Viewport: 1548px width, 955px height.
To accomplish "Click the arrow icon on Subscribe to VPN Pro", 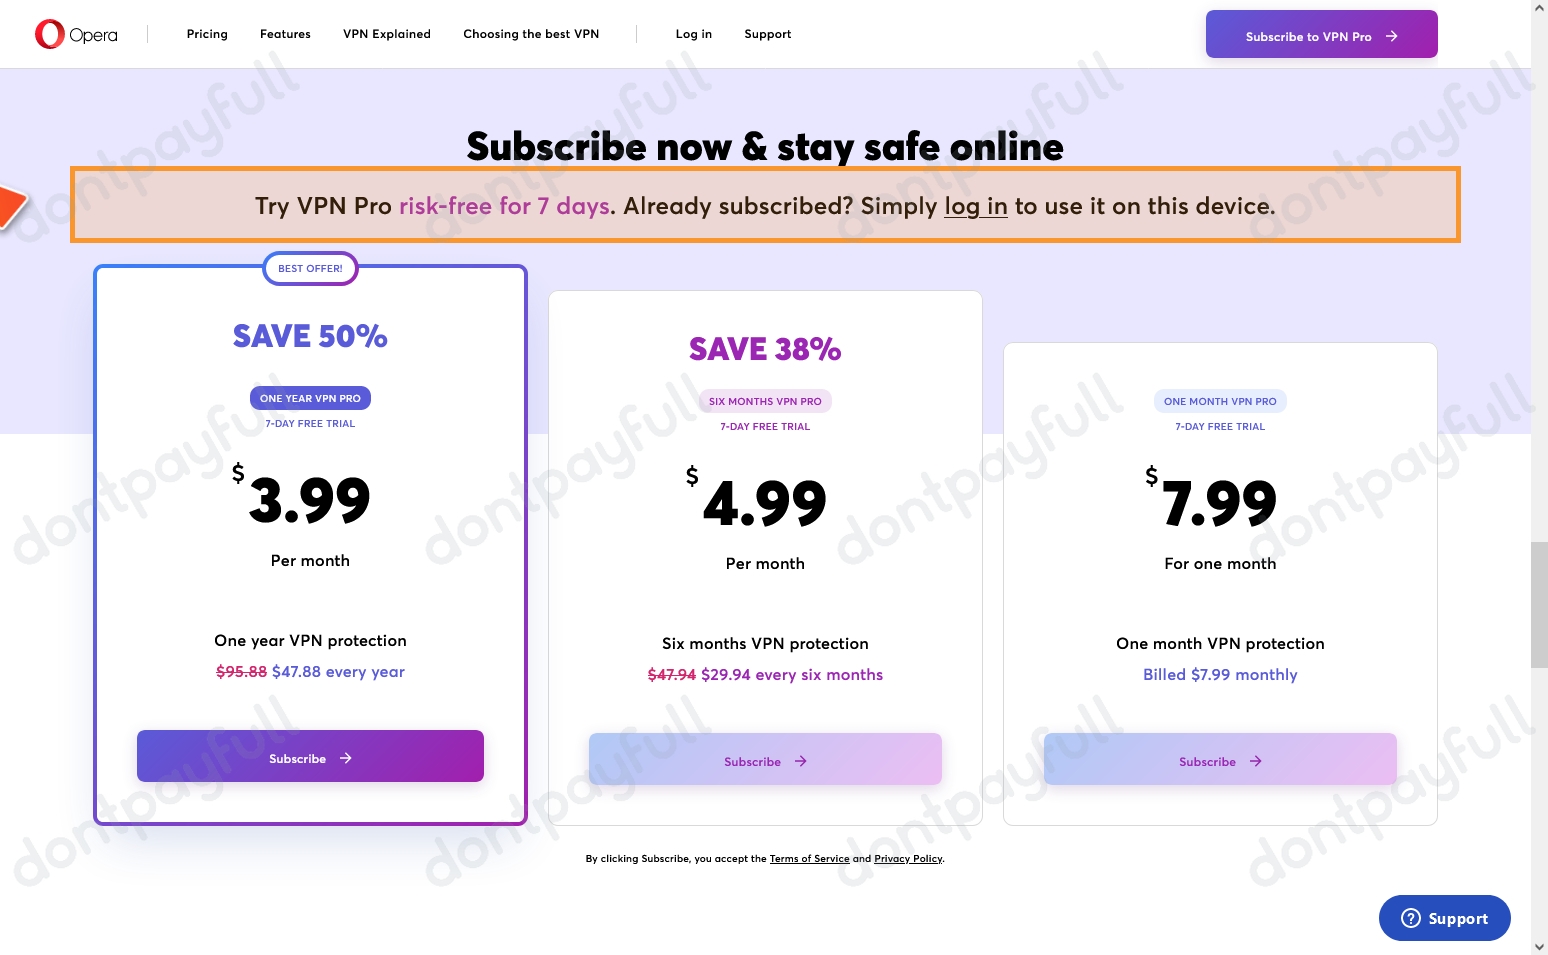I will [1391, 36].
